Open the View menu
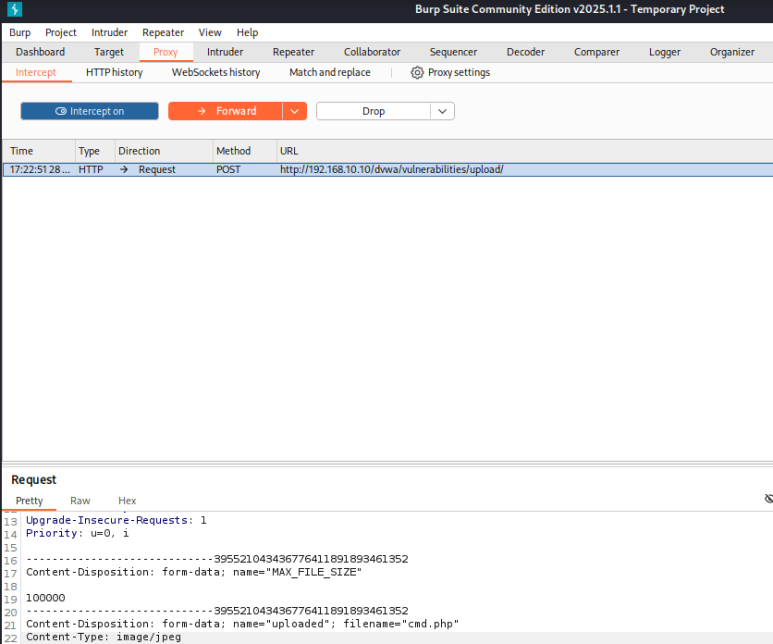Screen dimensions: 773x644 click(x=210, y=33)
